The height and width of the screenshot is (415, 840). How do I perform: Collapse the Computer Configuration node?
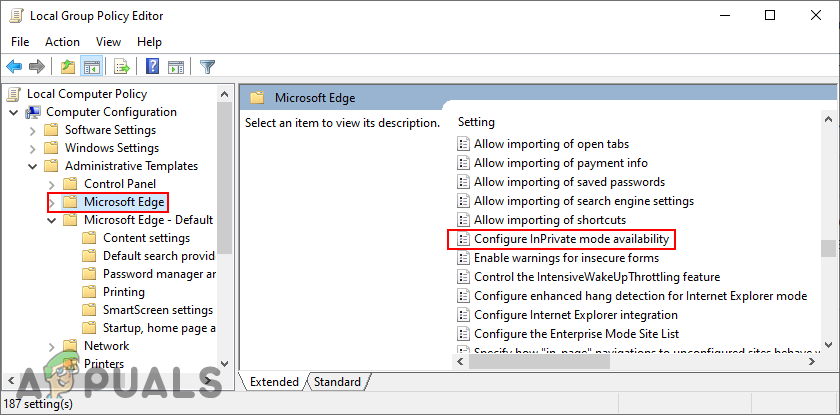[x=14, y=112]
